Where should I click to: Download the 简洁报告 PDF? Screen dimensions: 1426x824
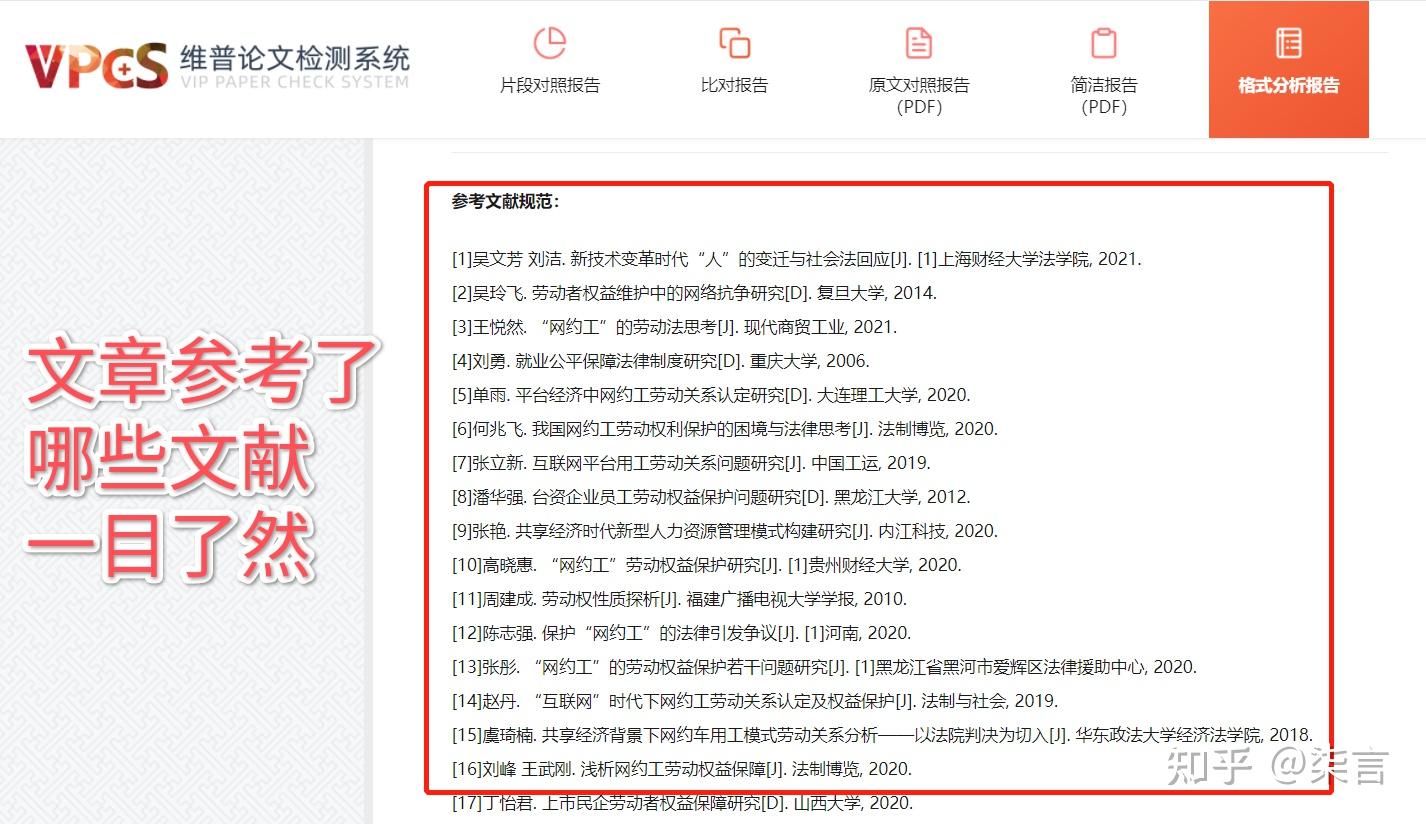click(1103, 95)
